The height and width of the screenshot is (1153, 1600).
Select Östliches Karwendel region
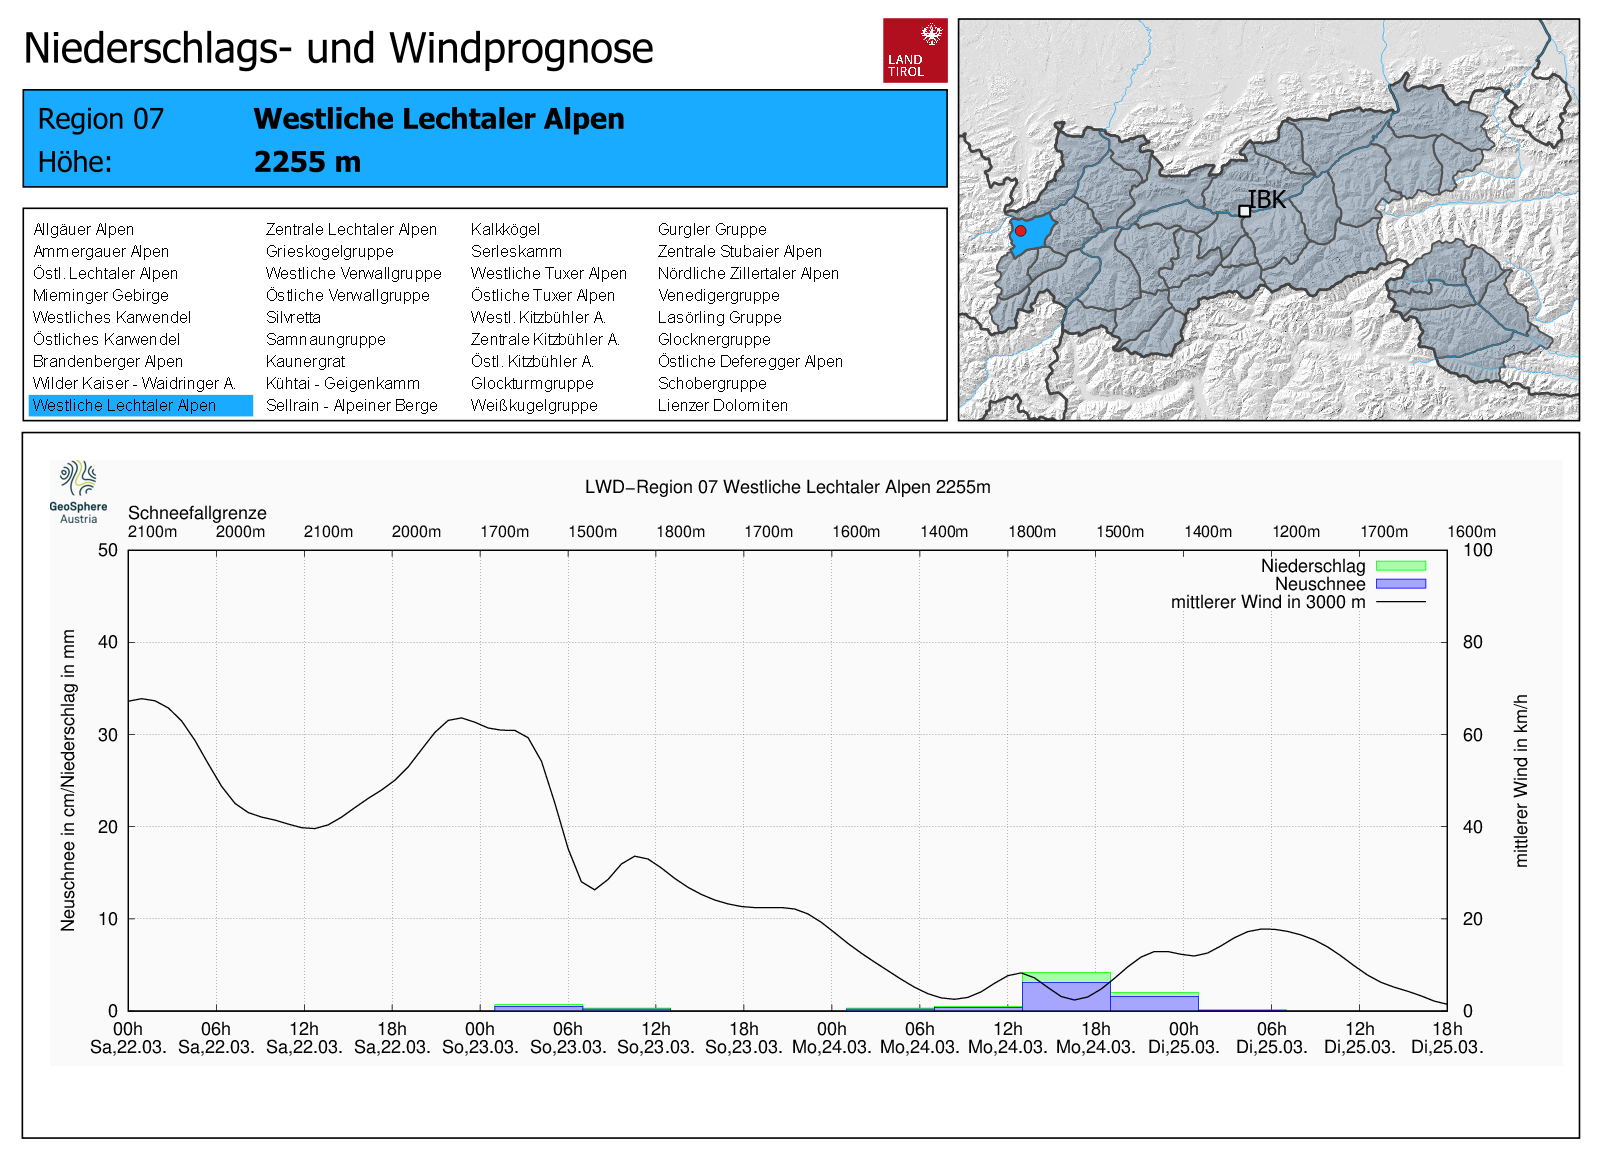pyautogui.click(x=106, y=340)
